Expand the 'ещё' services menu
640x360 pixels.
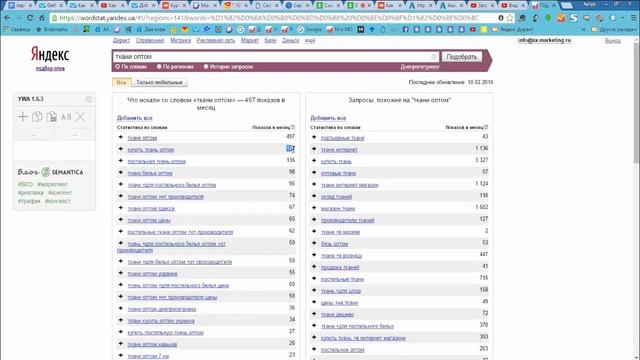point(310,40)
